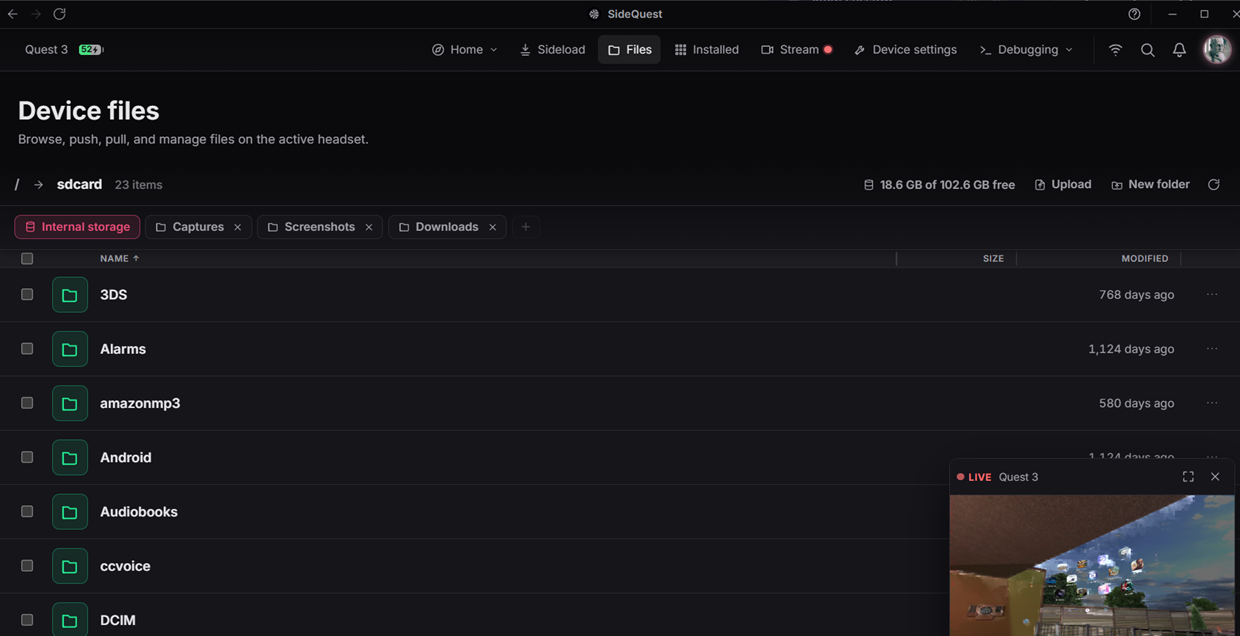Open the Quest 3 device selector
The width and height of the screenshot is (1240, 636).
coord(46,50)
